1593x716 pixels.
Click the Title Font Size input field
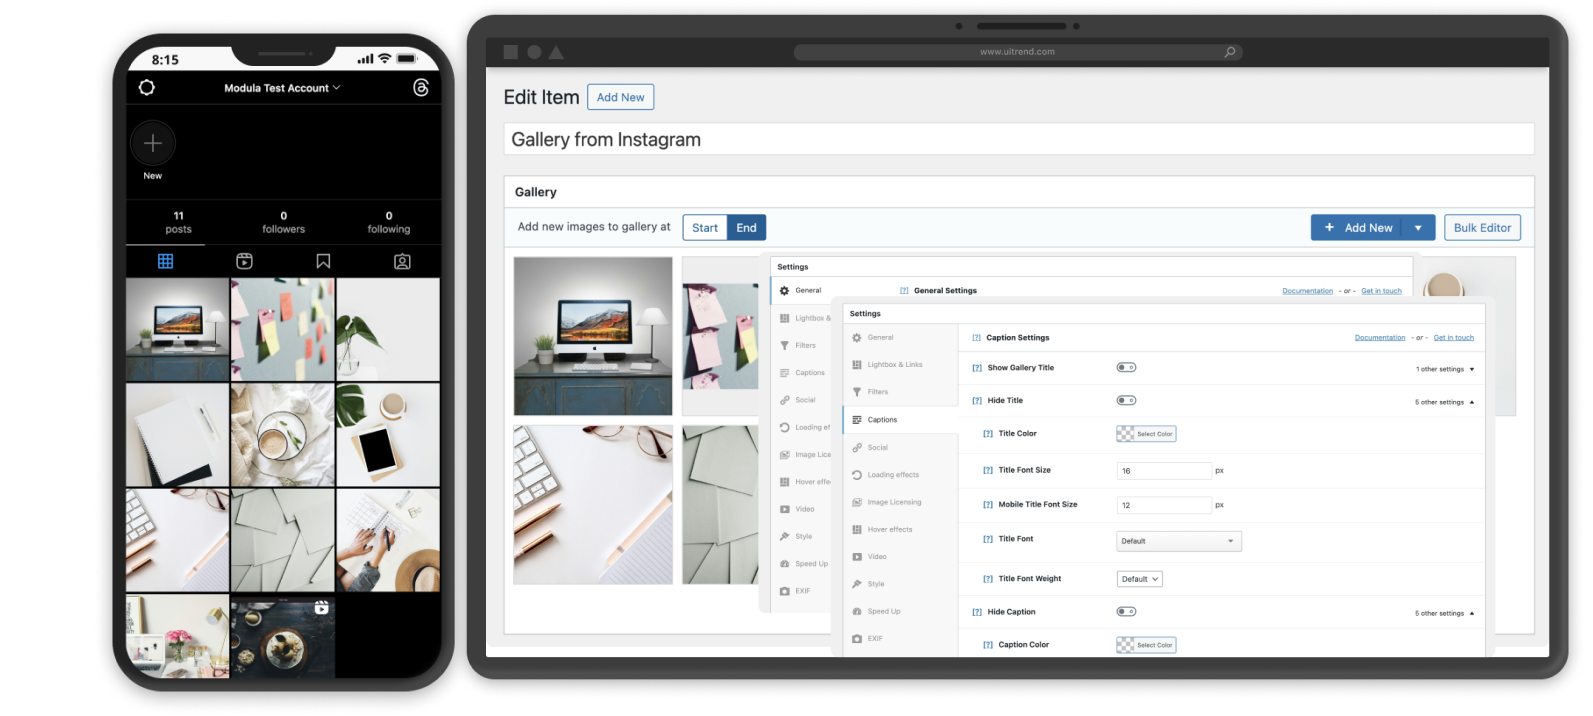pyautogui.click(x=1163, y=471)
